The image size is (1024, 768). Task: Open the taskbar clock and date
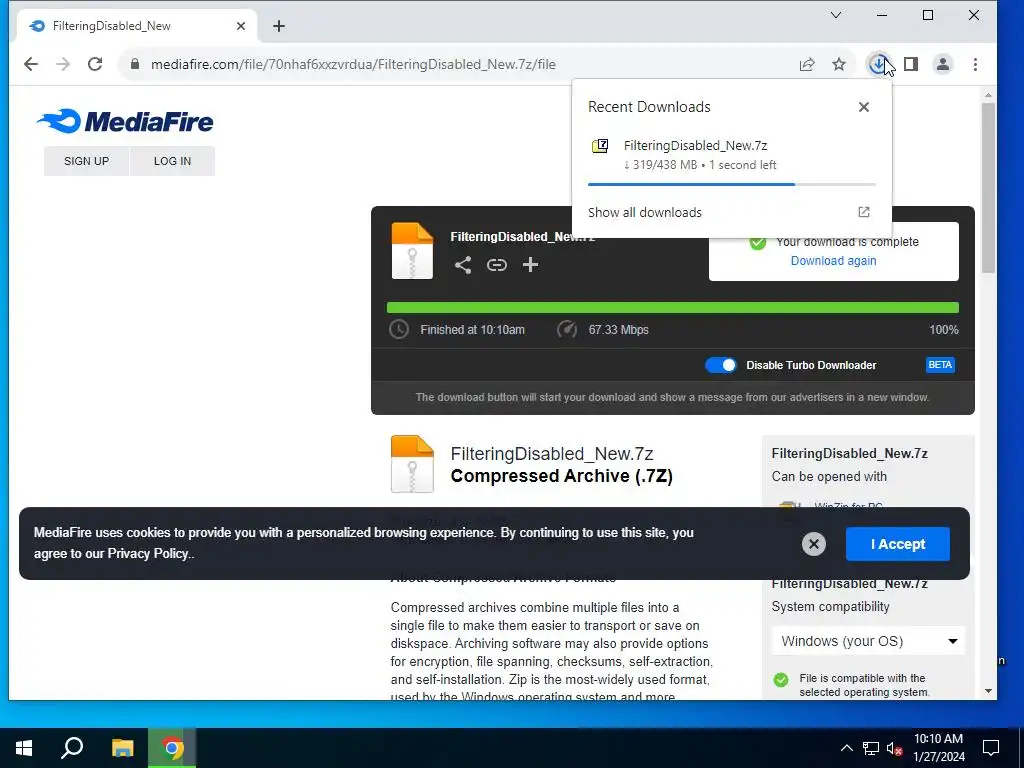pyautogui.click(x=938, y=748)
